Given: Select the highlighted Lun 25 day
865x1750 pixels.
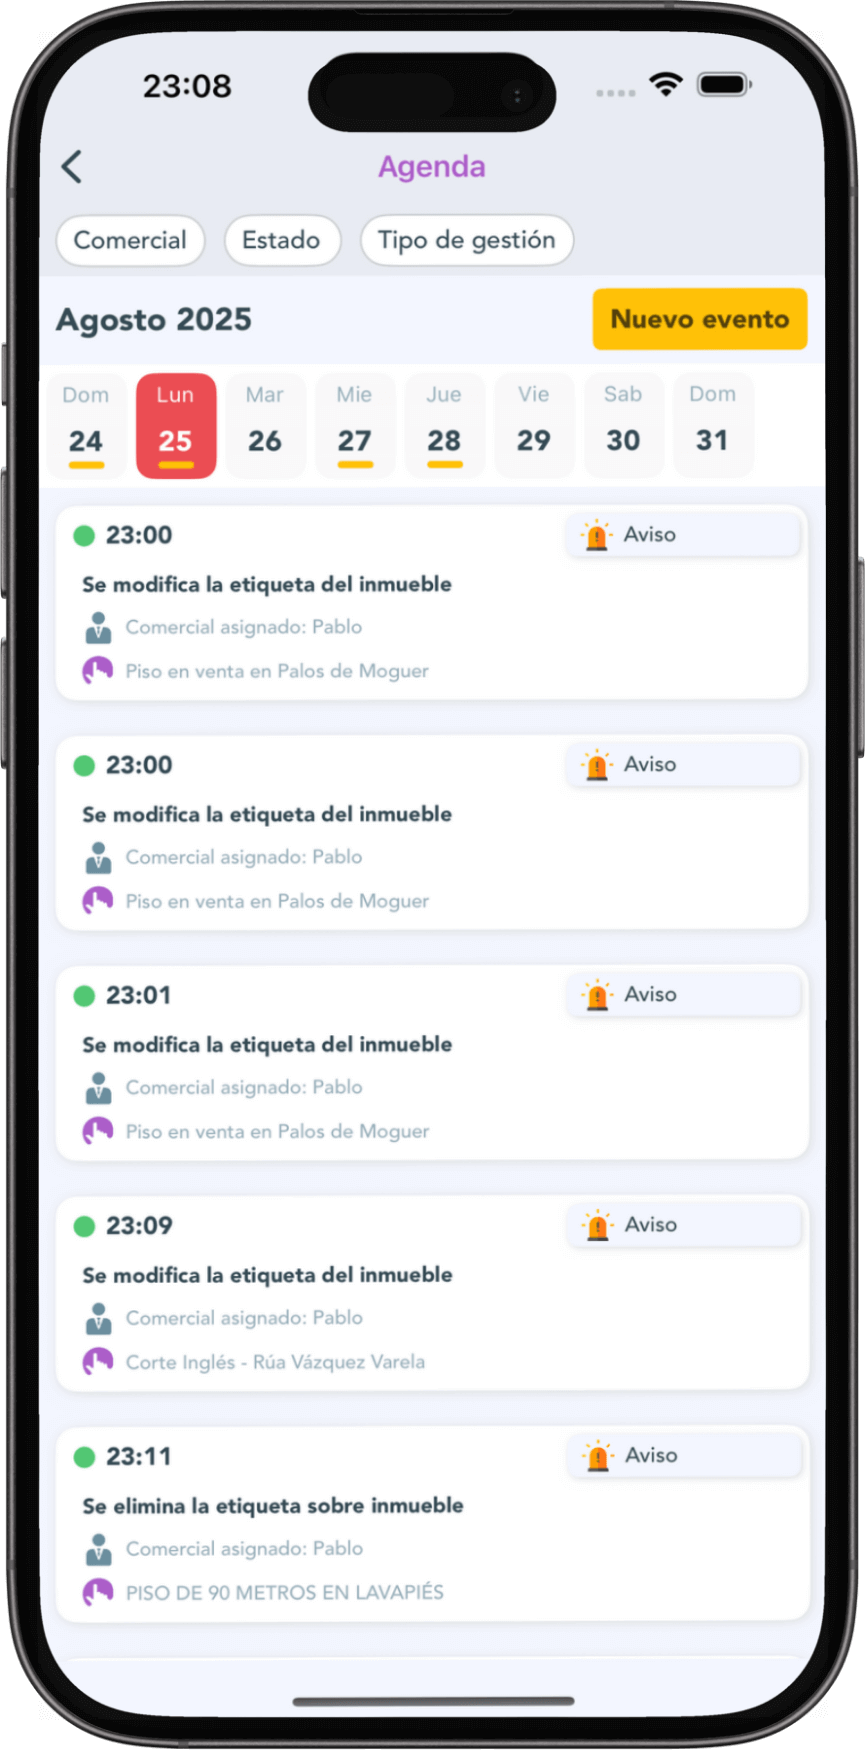Looking at the screenshot, I should coord(176,425).
